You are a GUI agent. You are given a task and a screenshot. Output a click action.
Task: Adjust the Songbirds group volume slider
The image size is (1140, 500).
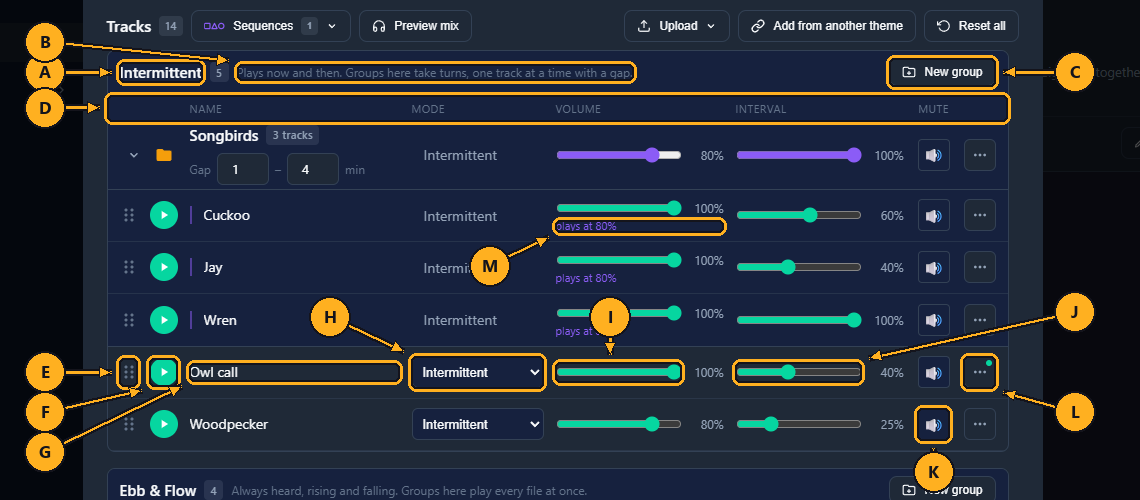(619, 155)
